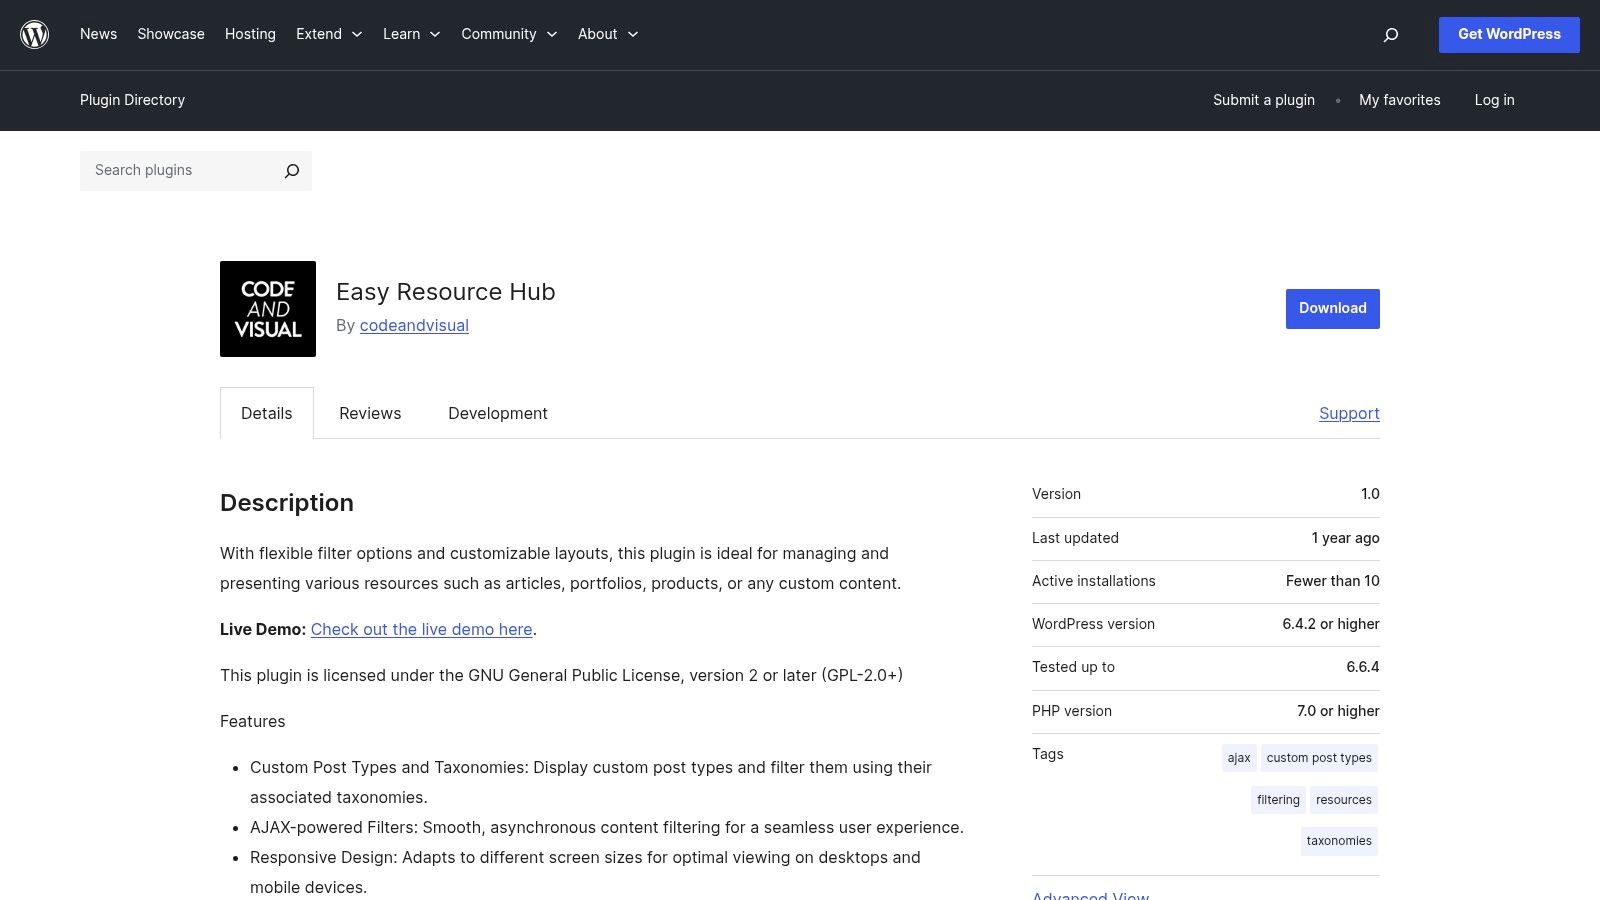Click the search icon in the plugin search field

click(x=291, y=170)
